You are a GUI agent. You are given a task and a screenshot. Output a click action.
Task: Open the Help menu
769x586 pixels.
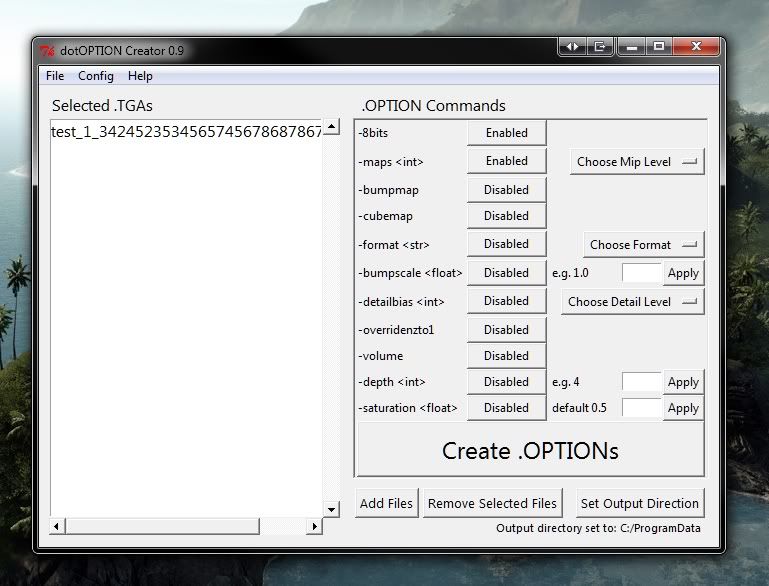140,76
